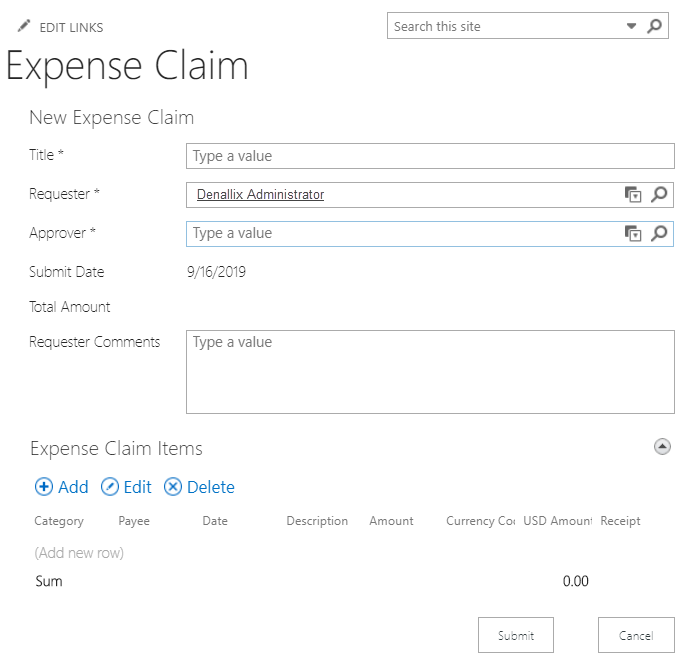Viewport: 684px width, 665px height.
Task: Open the Denallix Administrator link
Action: (x=260, y=195)
